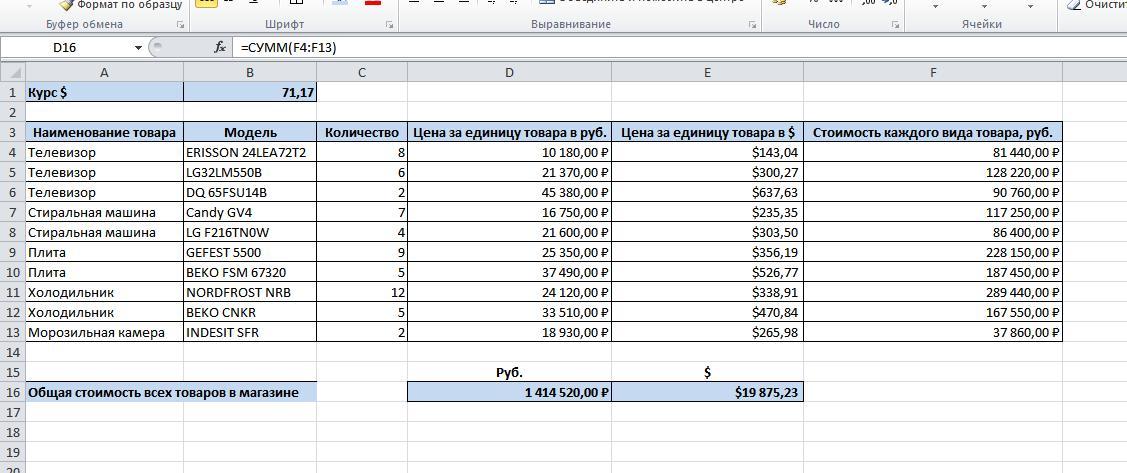
Task: Click the Name Box showing D16
Action: point(66,48)
